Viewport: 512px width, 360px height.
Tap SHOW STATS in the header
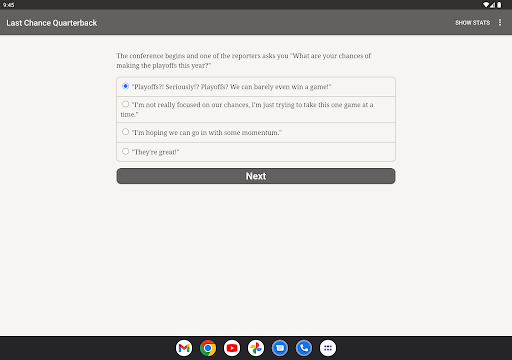pos(472,23)
